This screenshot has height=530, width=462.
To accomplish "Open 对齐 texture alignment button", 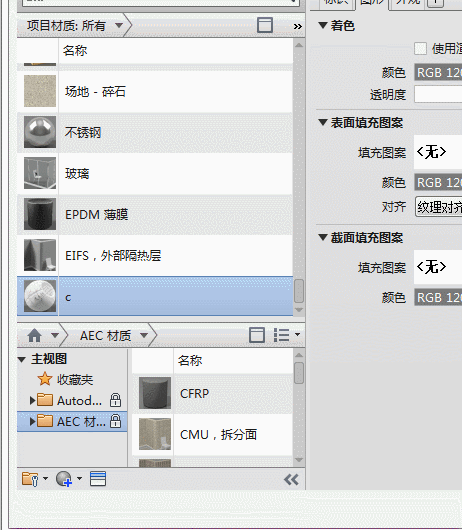I will click(438, 207).
